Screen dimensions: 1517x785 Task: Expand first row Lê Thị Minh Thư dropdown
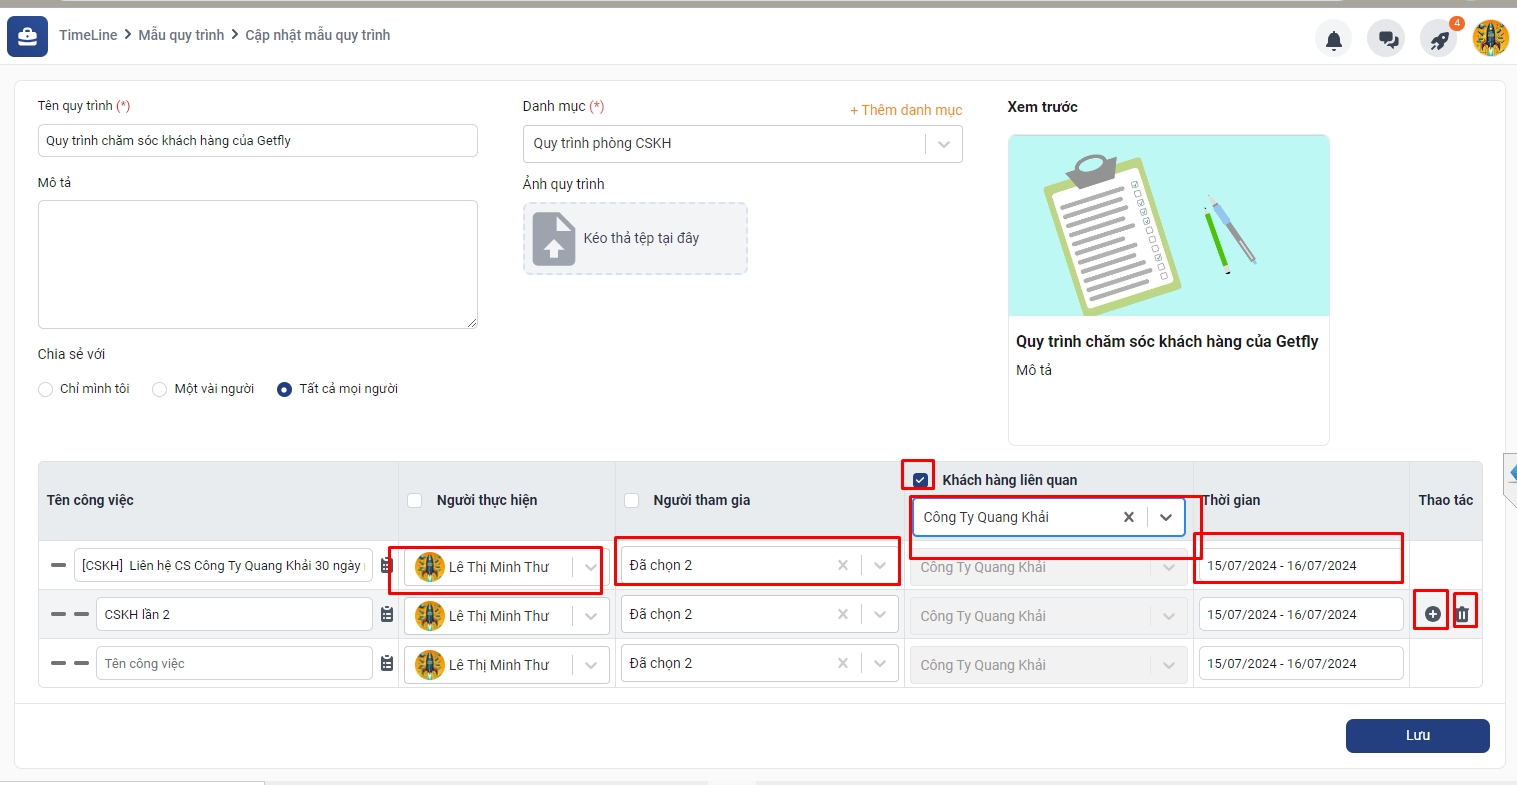coord(590,567)
